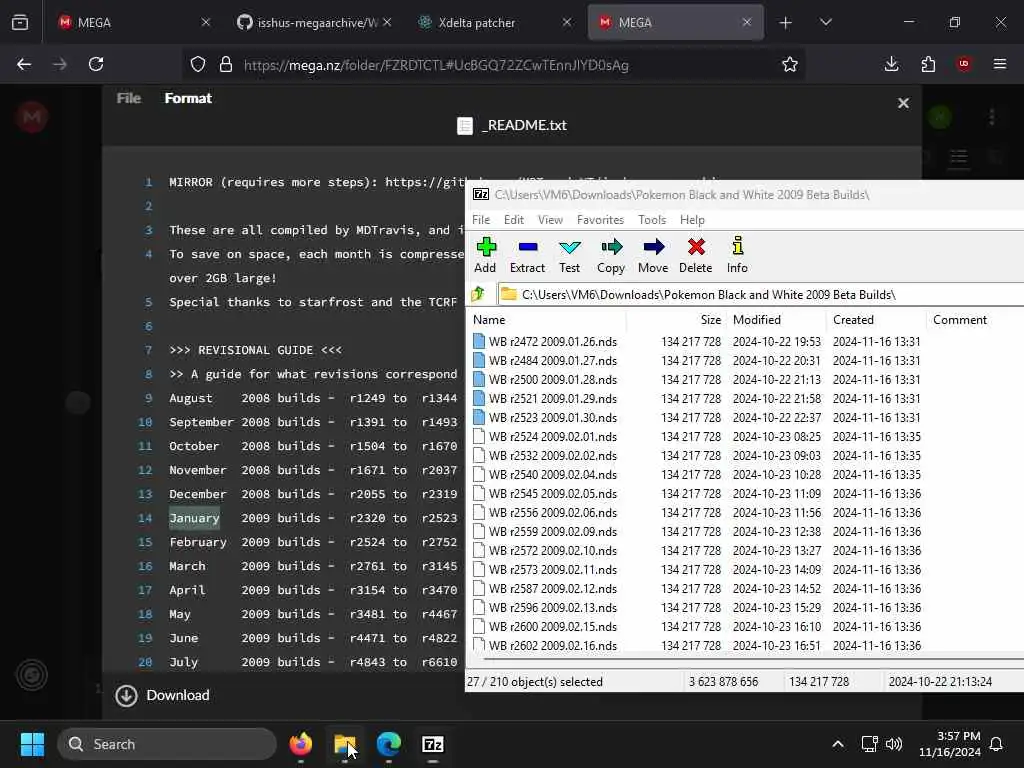Open the Info tool in 7-Zip

click(x=737, y=255)
